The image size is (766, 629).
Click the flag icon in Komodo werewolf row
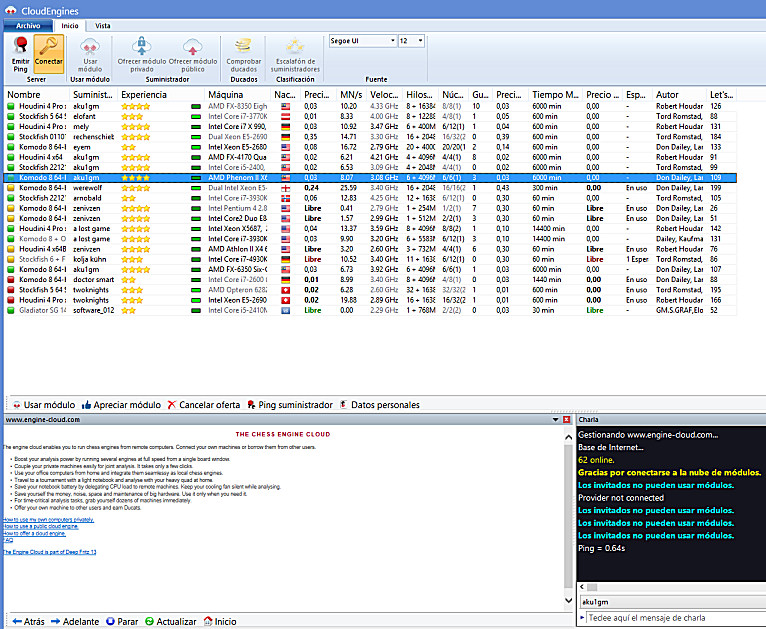[x=285, y=188]
